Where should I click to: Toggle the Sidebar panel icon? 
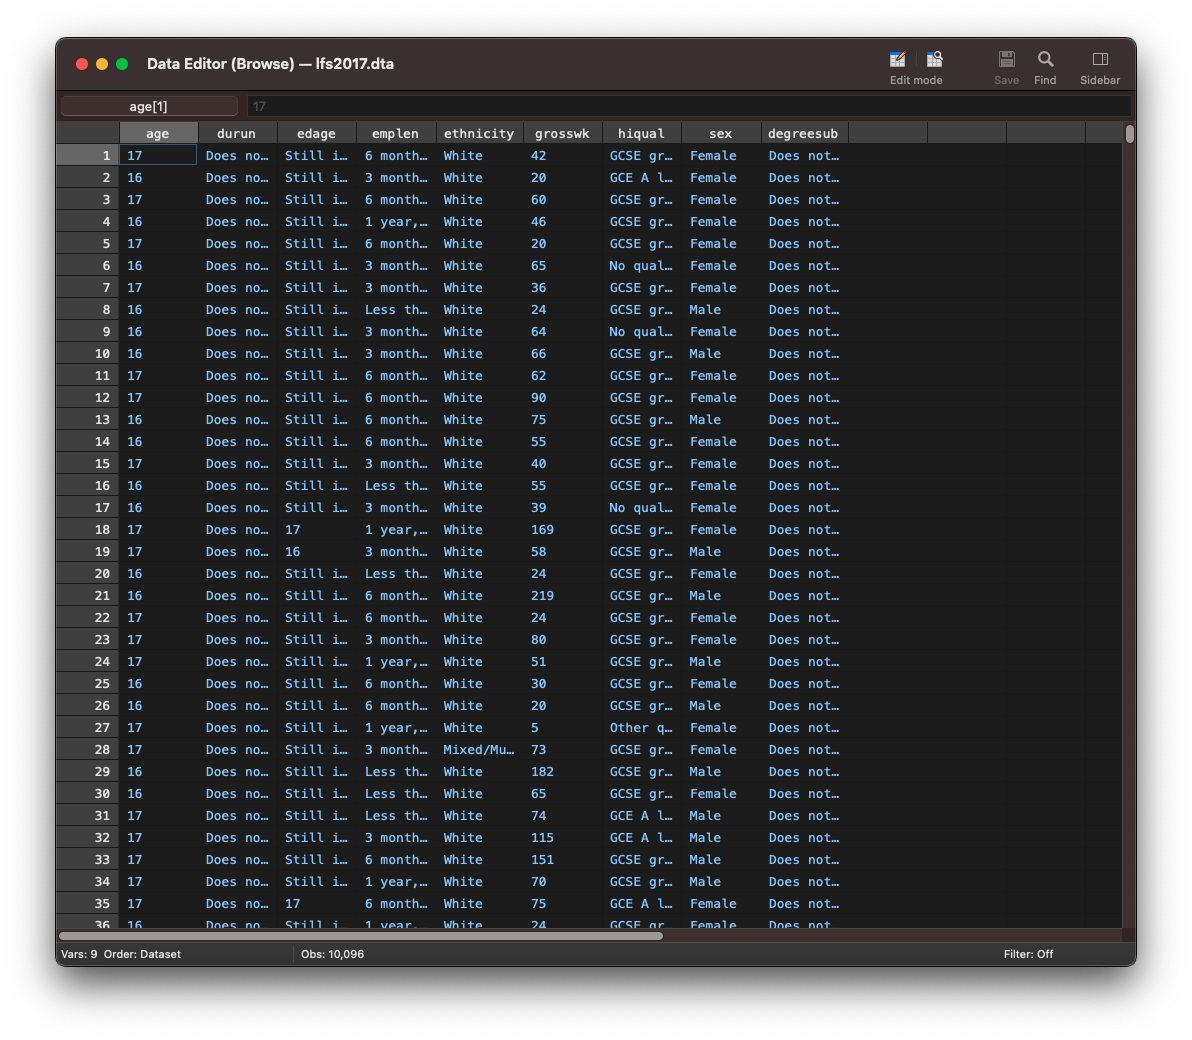[1099, 60]
